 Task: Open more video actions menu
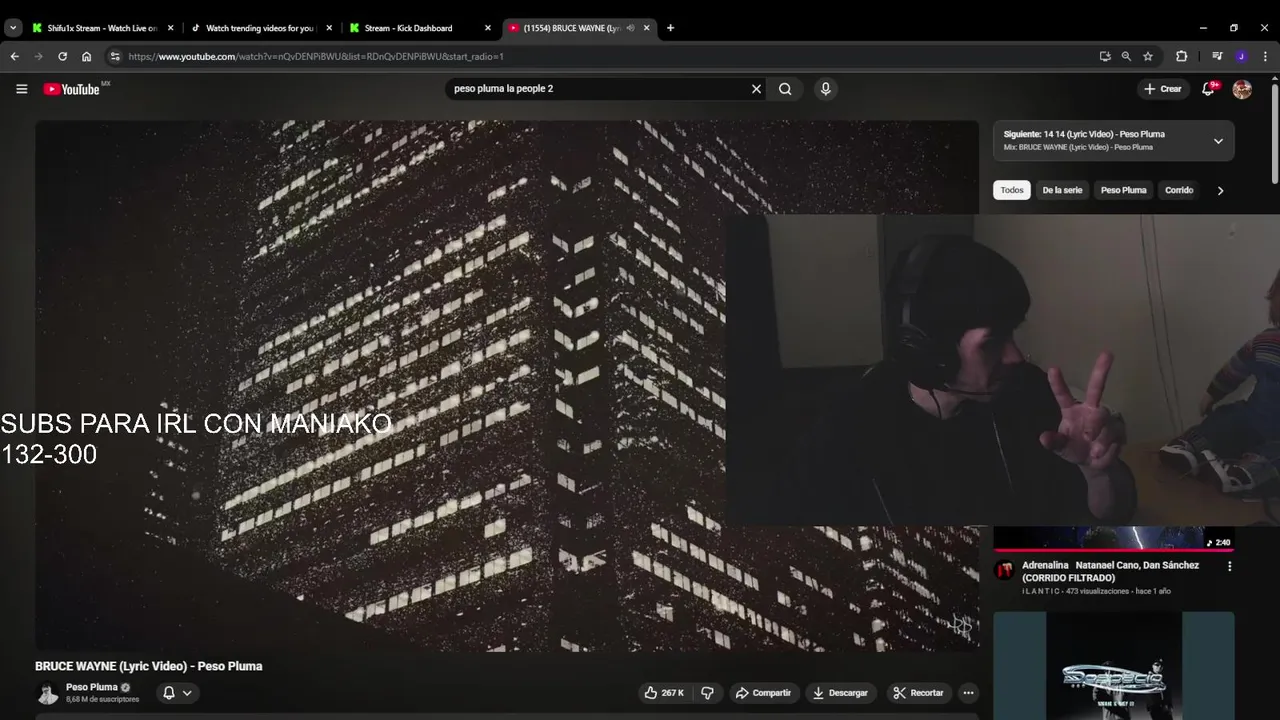(967, 693)
